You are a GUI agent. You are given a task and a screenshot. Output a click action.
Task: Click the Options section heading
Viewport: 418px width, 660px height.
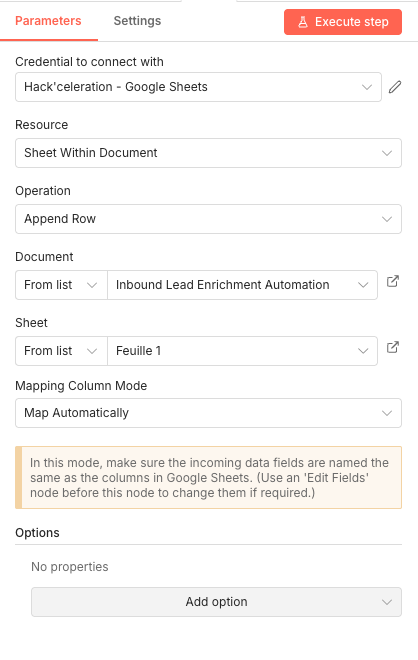click(37, 533)
